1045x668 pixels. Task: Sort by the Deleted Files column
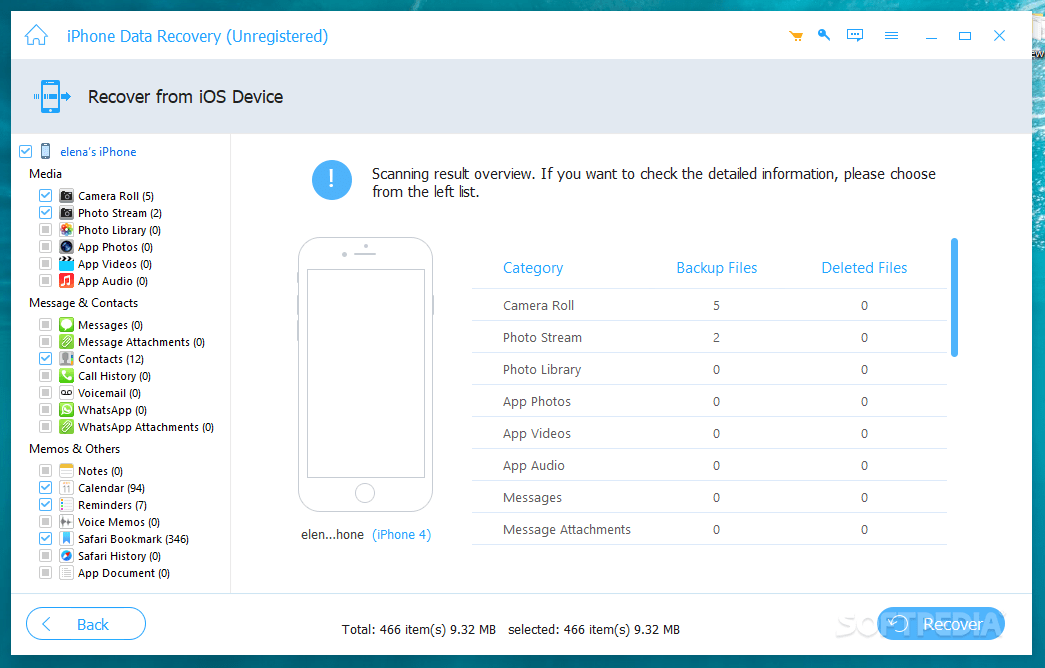(864, 267)
